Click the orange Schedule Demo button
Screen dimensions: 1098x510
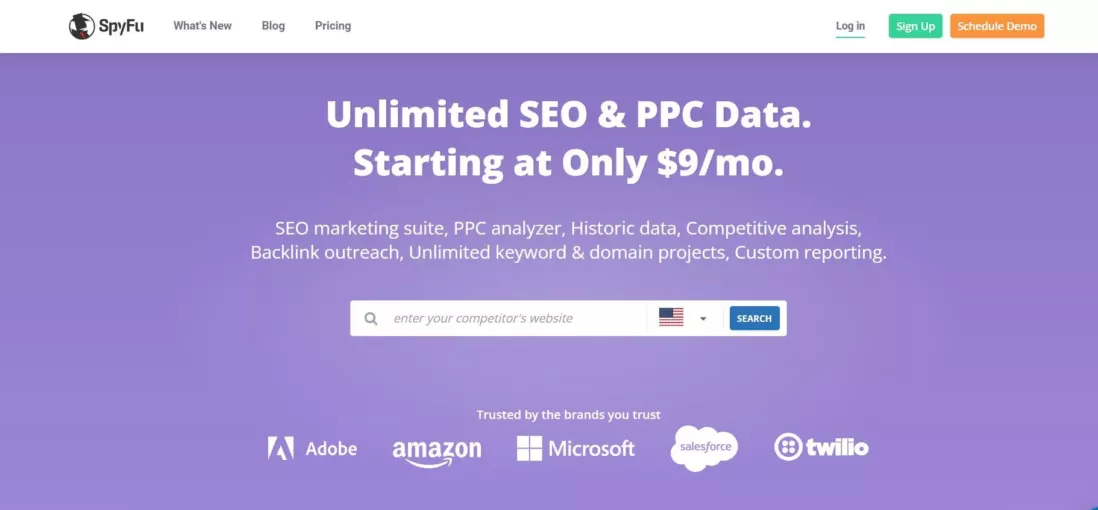pyautogui.click(x=996, y=26)
